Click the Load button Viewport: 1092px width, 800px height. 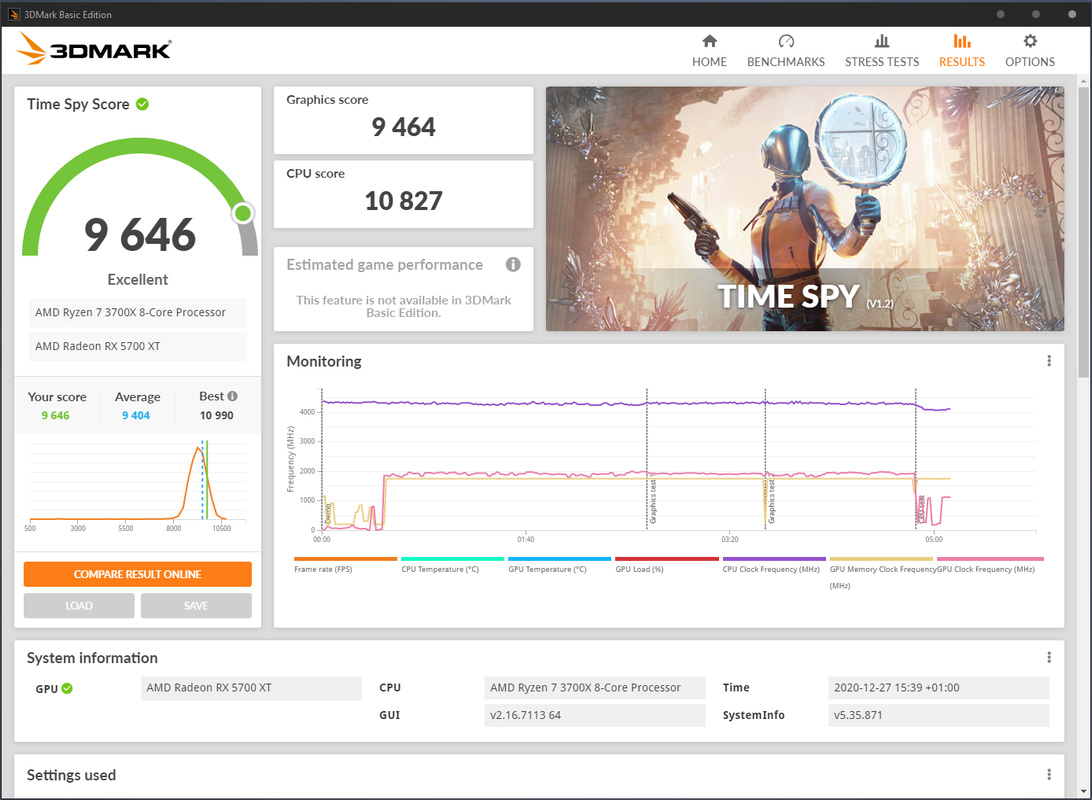79,606
